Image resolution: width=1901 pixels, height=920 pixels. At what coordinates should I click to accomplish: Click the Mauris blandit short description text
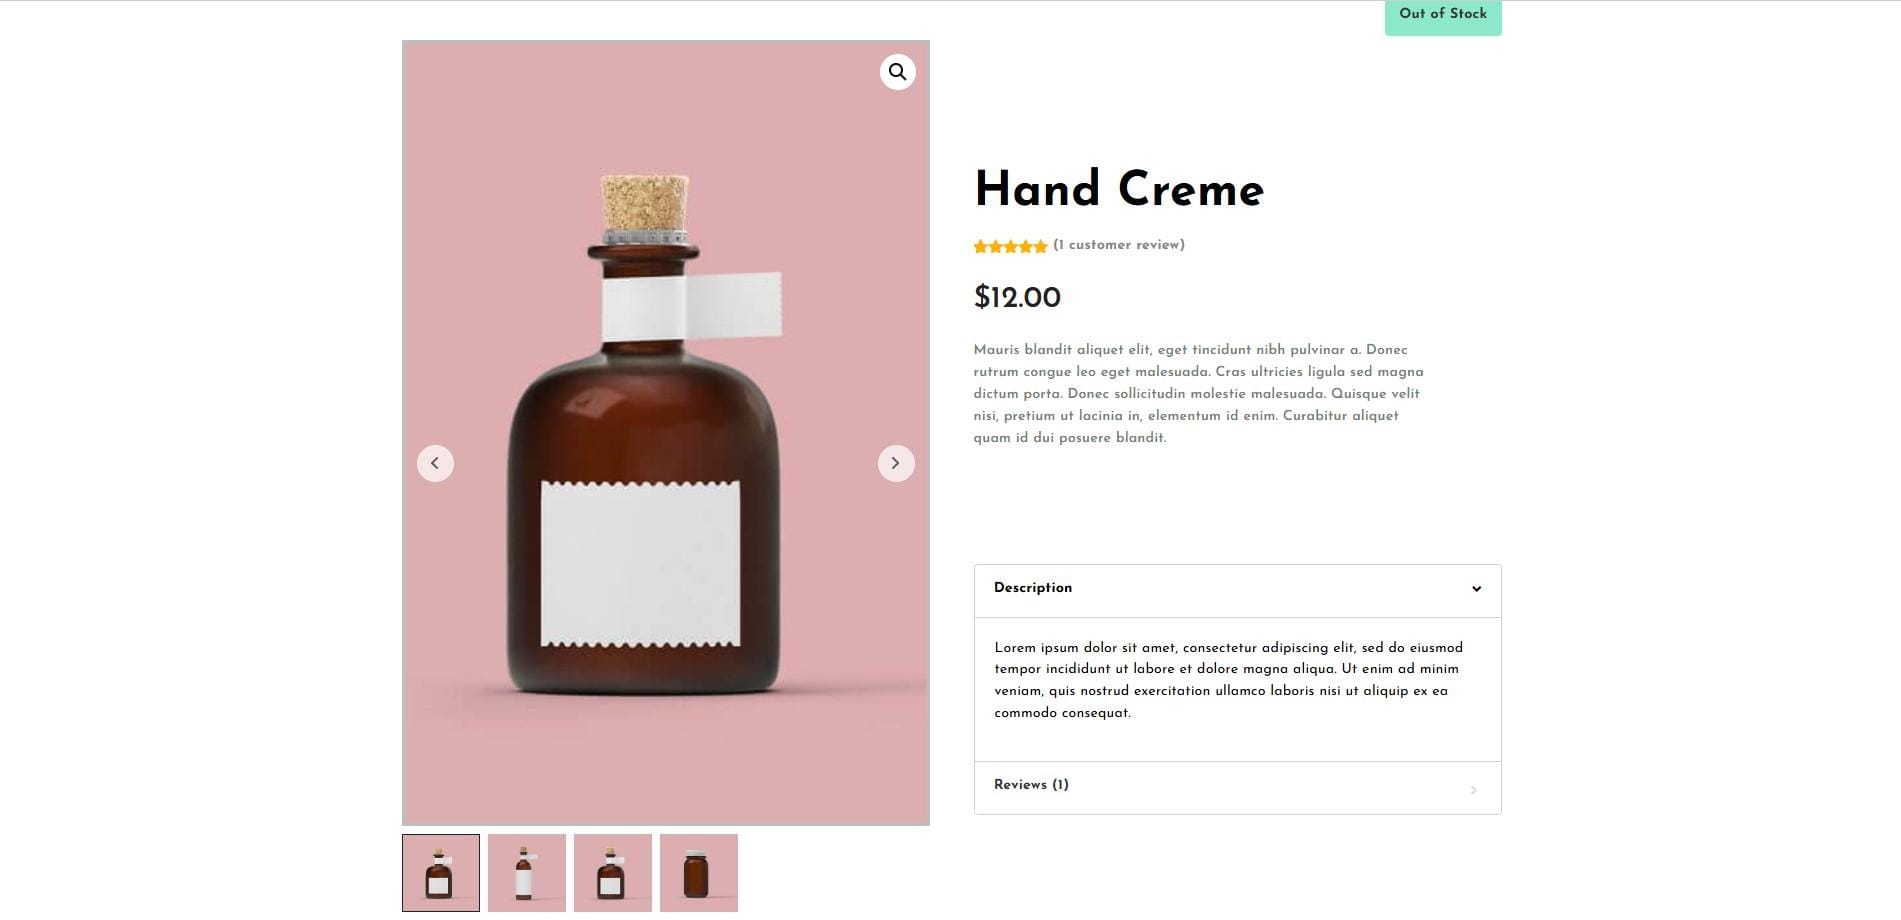click(x=1198, y=393)
